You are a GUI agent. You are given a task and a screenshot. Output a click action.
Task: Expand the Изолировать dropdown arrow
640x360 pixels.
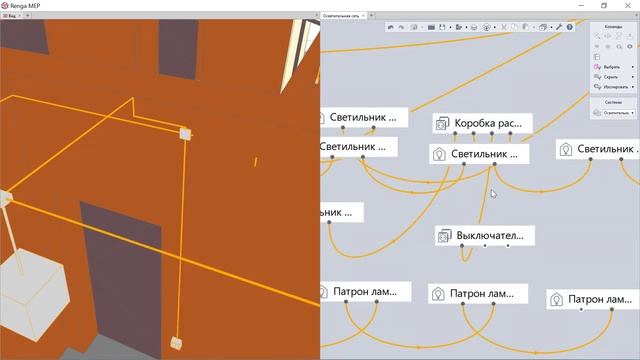pos(633,87)
